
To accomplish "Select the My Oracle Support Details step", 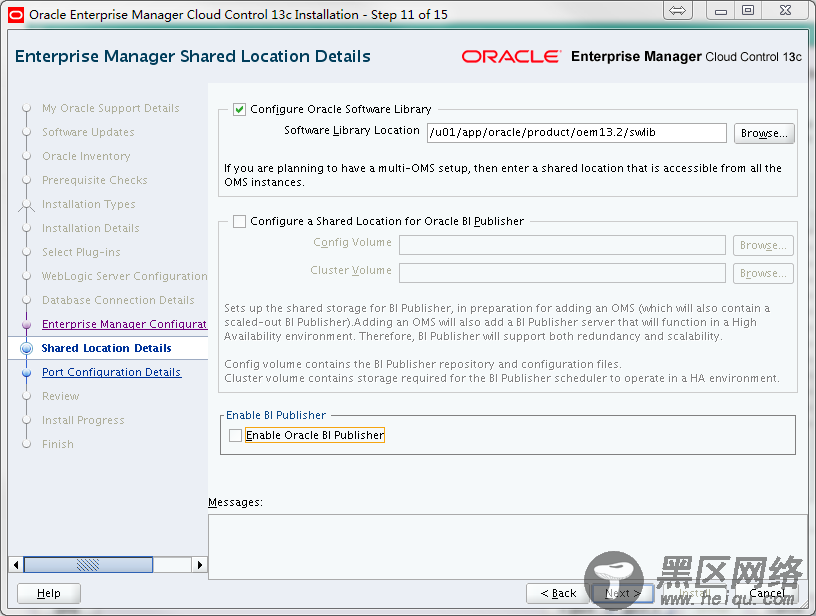I will coord(111,108).
